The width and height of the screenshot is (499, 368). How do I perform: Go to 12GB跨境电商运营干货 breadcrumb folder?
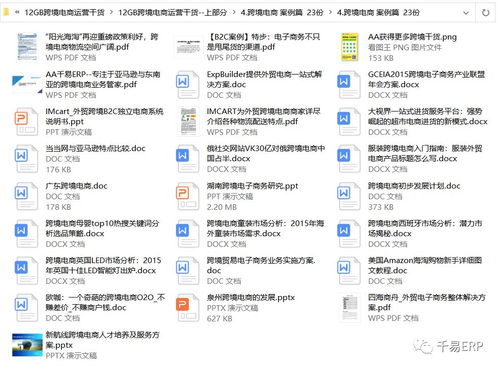coord(64,13)
